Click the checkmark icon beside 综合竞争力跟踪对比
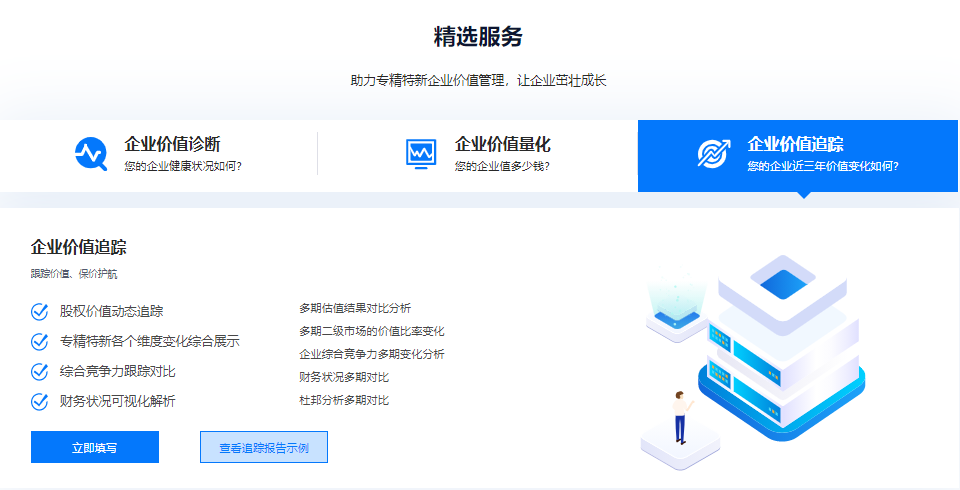This screenshot has width=960, height=490. pyautogui.click(x=40, y=371)
